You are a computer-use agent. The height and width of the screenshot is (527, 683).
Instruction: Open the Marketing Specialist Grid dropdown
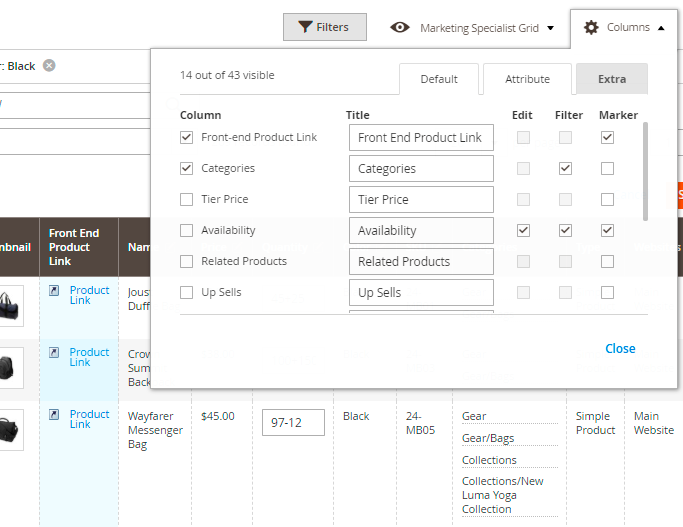tap(472, 28)
